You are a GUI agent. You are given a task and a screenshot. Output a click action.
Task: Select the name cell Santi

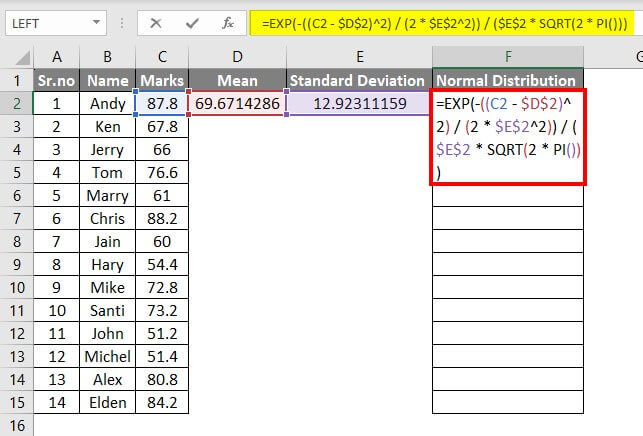(107, 310)
